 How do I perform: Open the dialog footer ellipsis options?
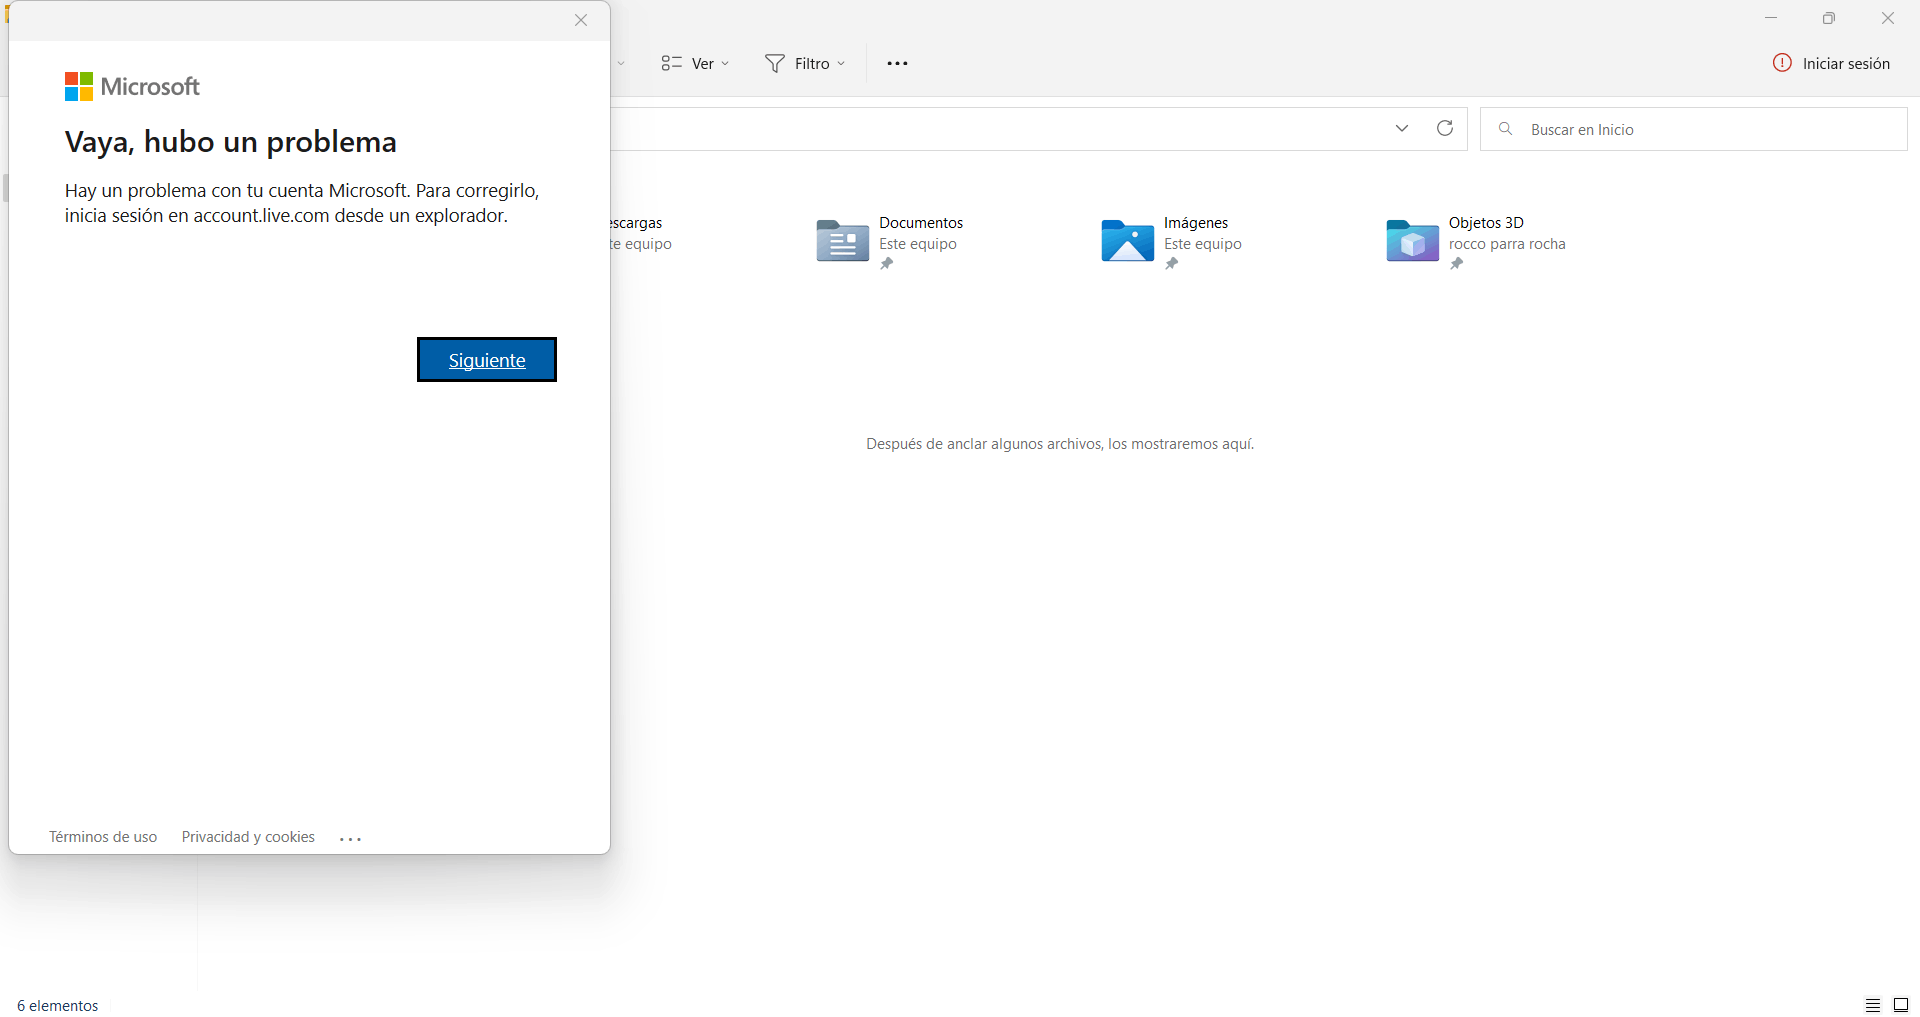tap(350, 839)
